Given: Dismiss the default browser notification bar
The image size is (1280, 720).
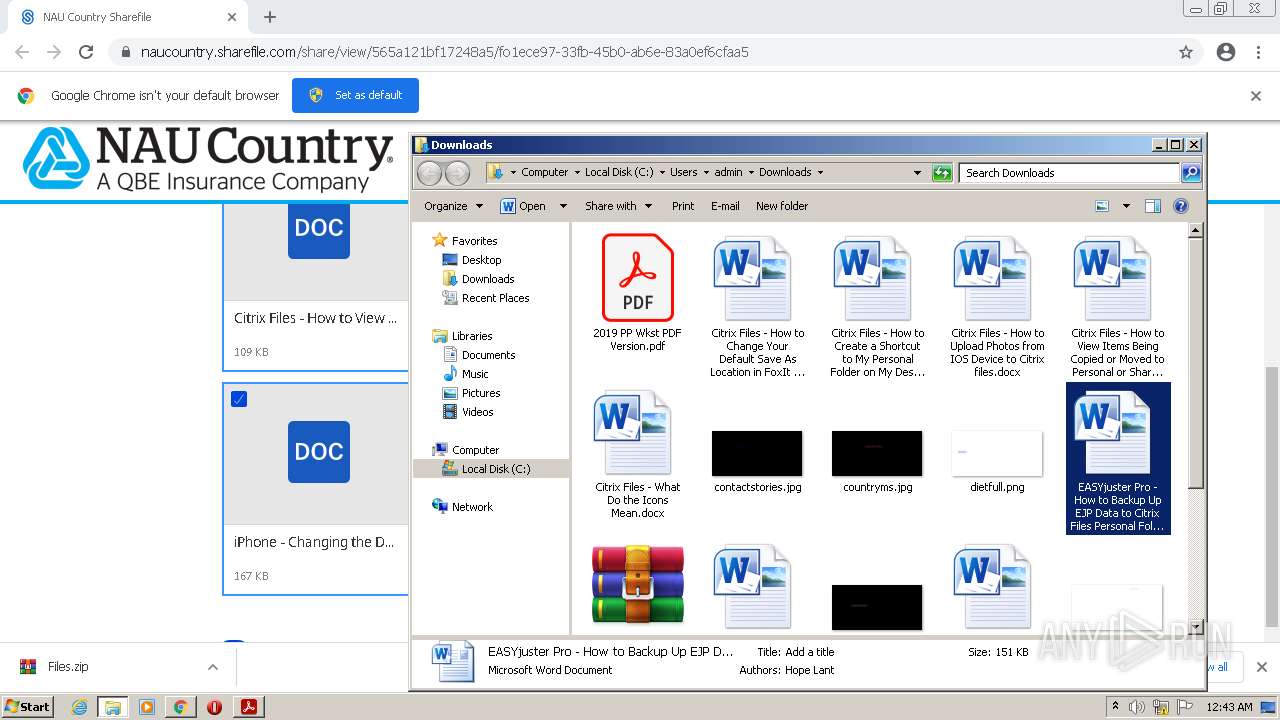Looking at the screenshot, I should [1256, 96].
